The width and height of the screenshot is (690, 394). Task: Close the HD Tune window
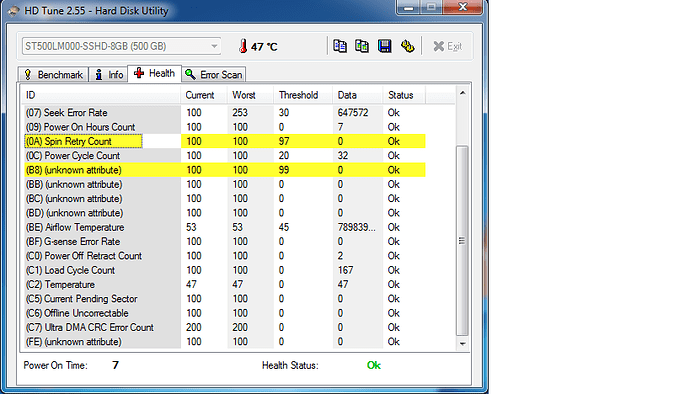pos(462,7)
